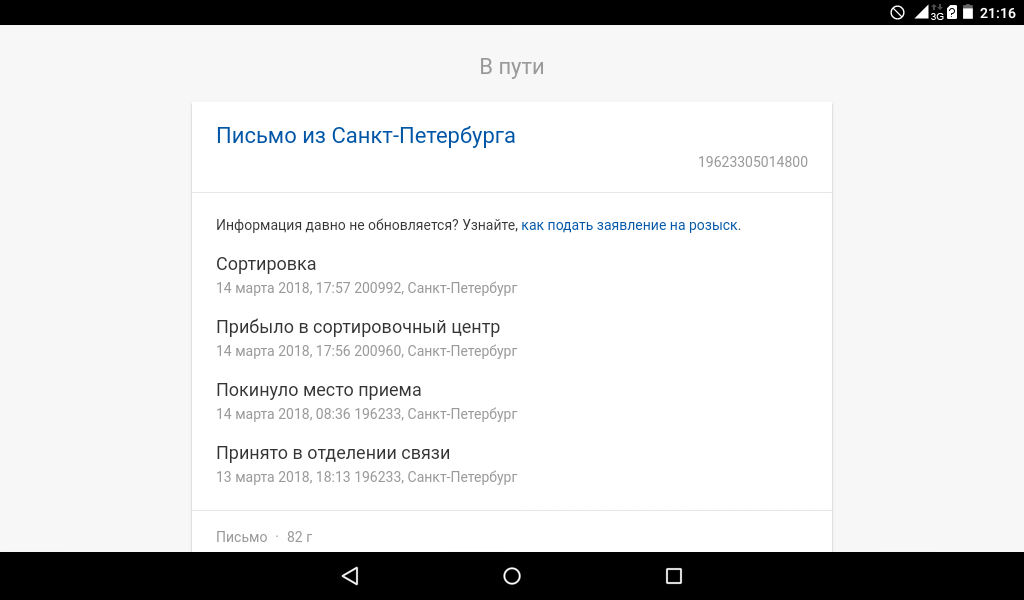This screenshot has width=1024, height=600.
Task: Open recent apps with the square icon
Action: click(674, 576)
